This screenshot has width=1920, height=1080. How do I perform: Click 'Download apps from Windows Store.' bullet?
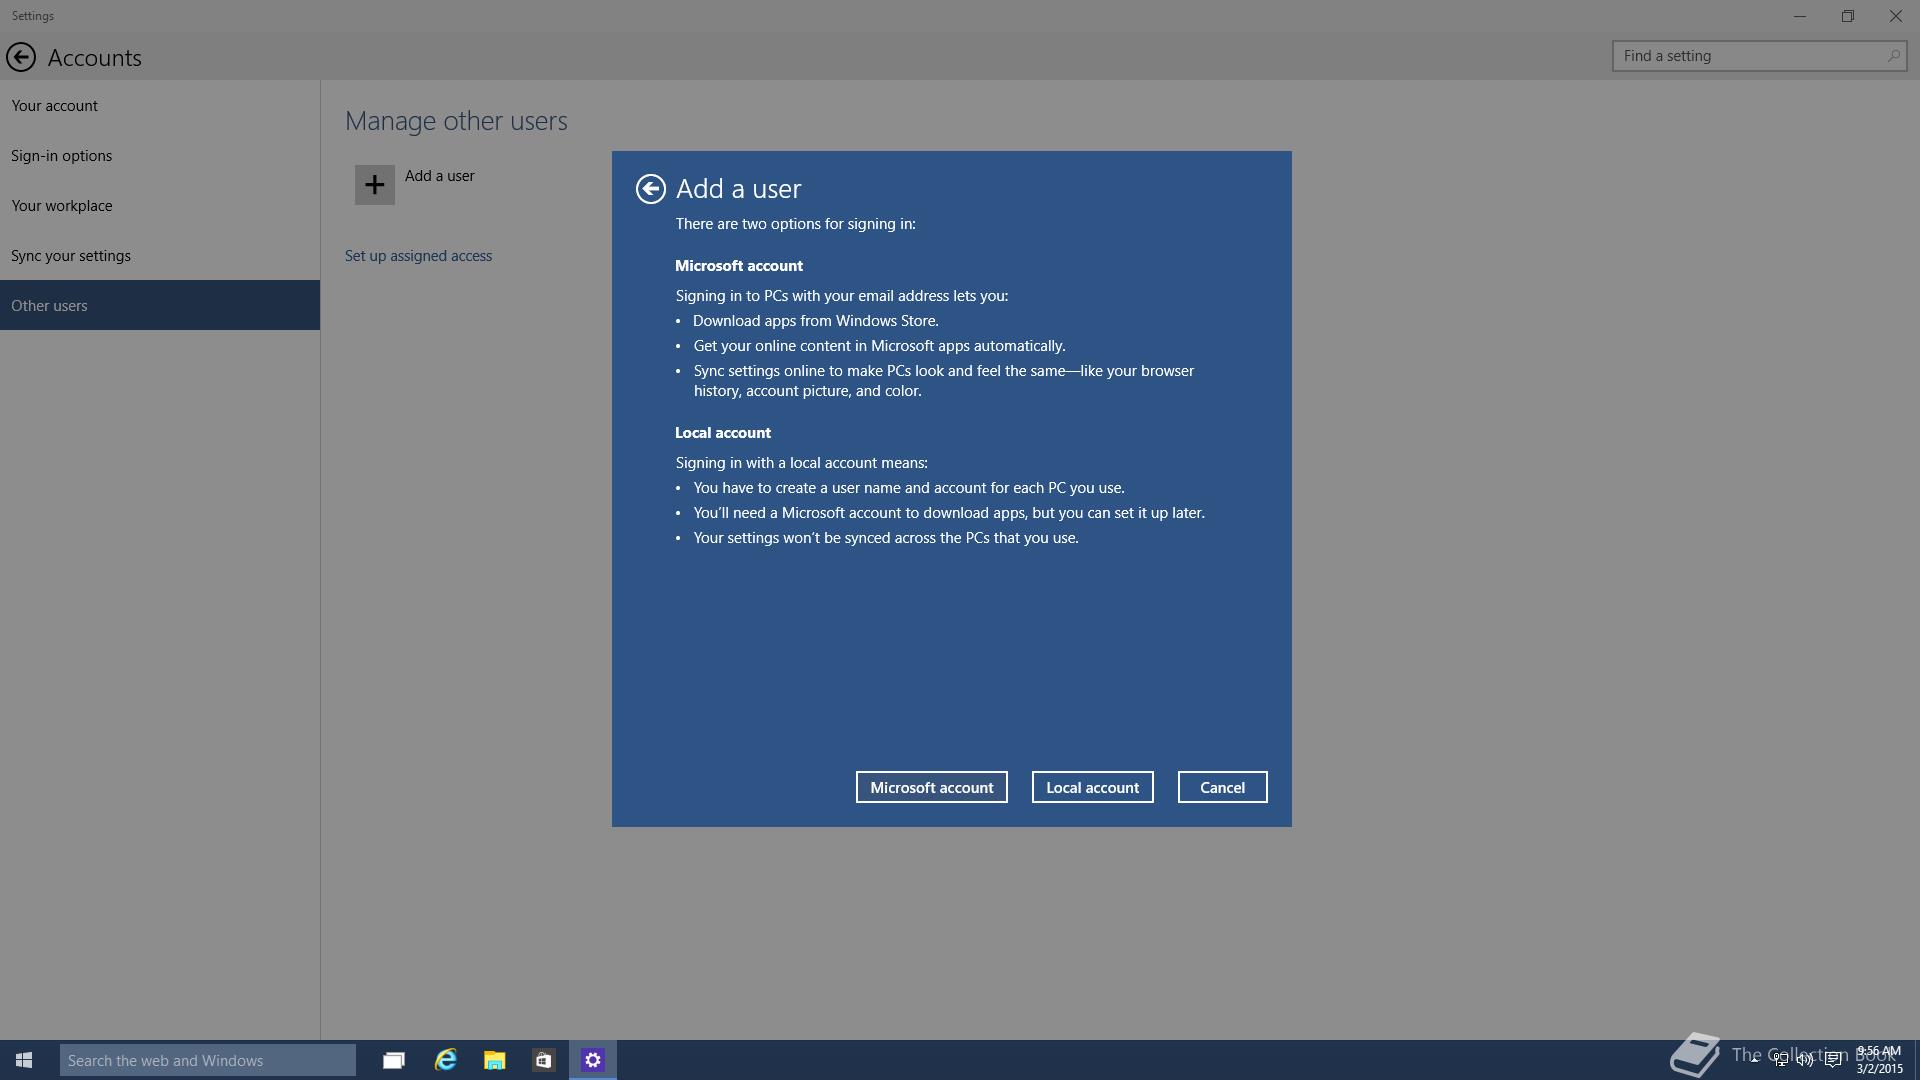tap(816, 321)
